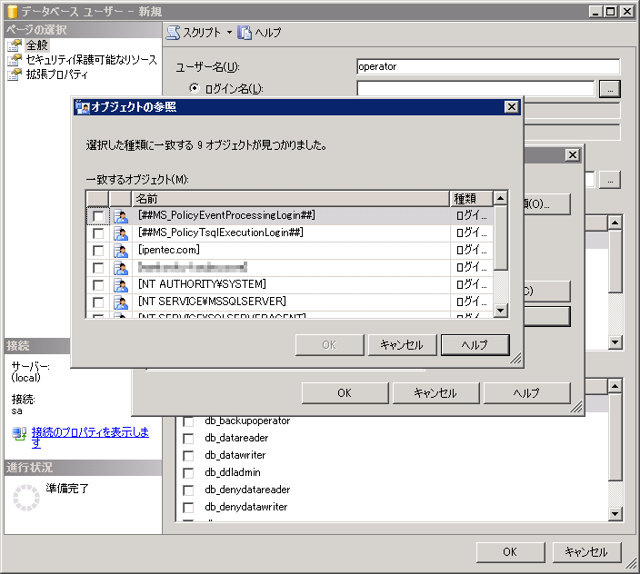Click キャンセル in the middle select dialog
The height and width of the screenshot is (574, 640).
(x=436, y=393)
